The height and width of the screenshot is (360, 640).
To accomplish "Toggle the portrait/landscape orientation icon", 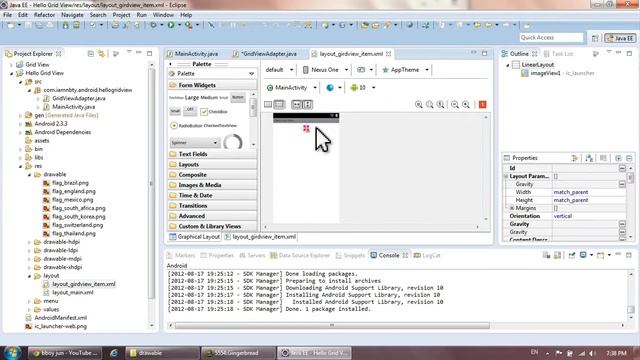I will point(361,70).
